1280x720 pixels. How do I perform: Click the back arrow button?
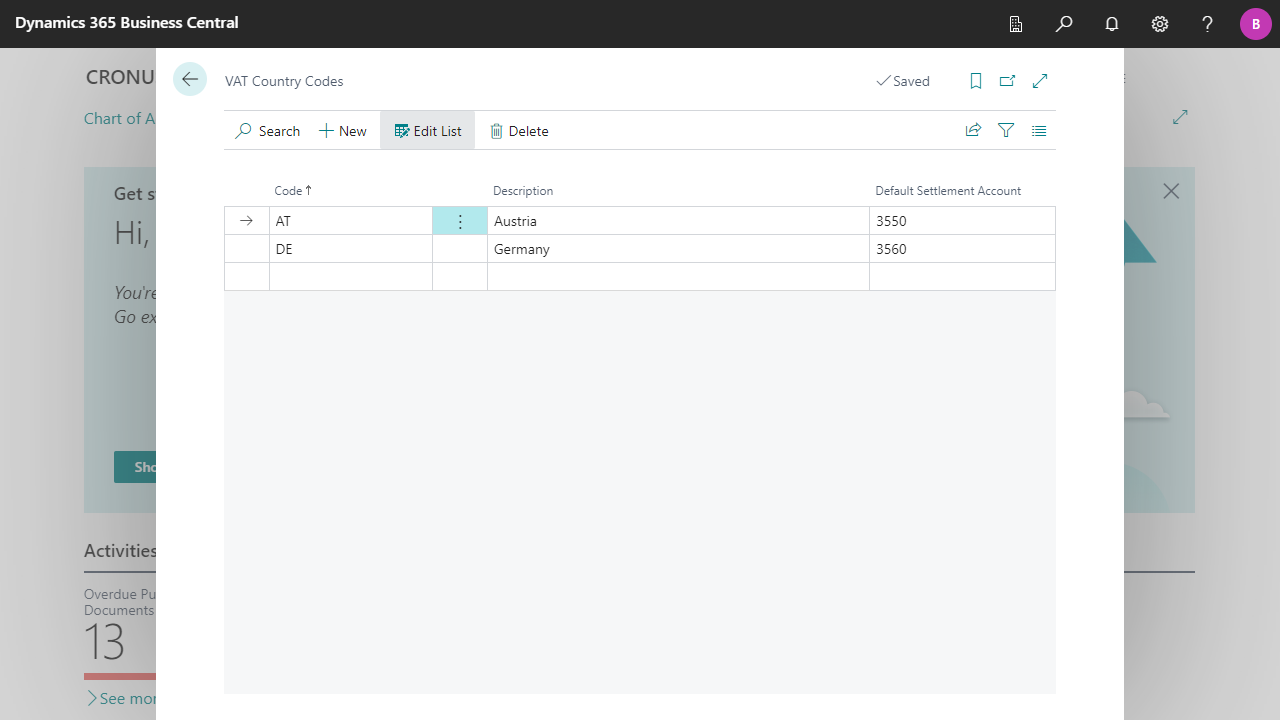pos(190,80)
